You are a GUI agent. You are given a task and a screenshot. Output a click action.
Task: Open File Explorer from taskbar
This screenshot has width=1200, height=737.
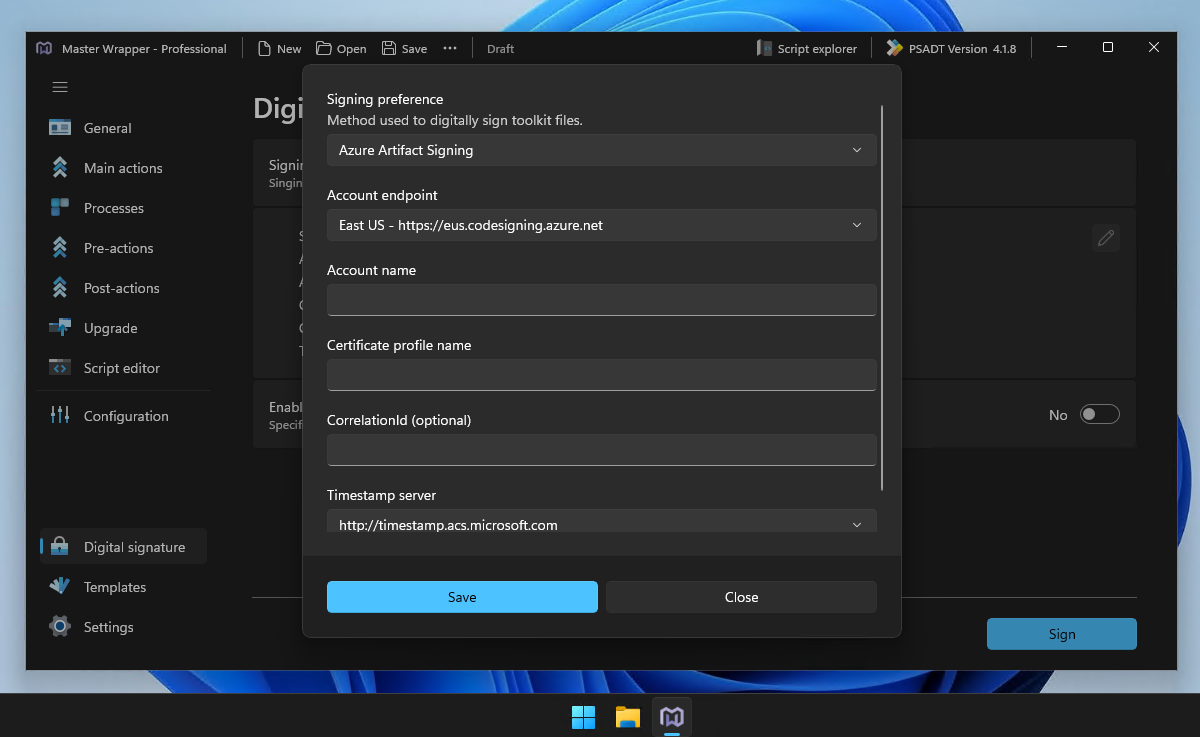[x=627, y=717]
